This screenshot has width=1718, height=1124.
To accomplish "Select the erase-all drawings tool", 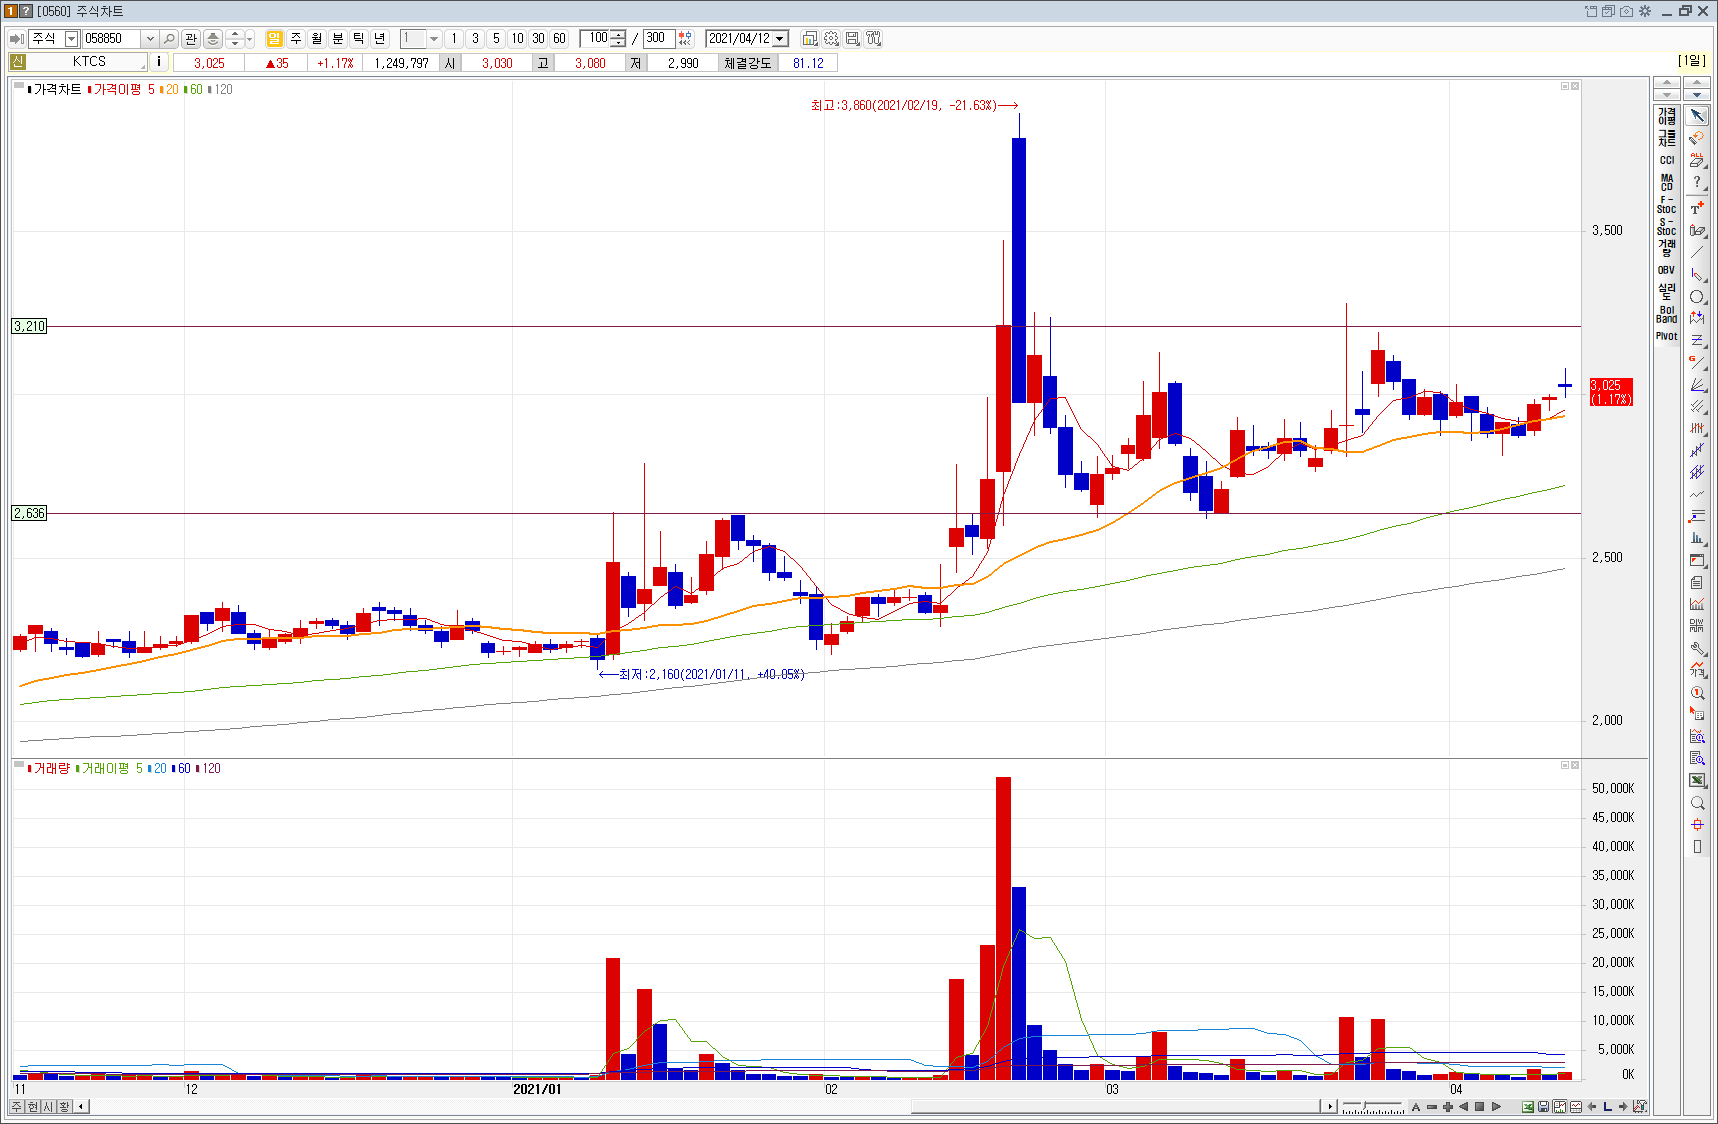I will (1697, 160).
